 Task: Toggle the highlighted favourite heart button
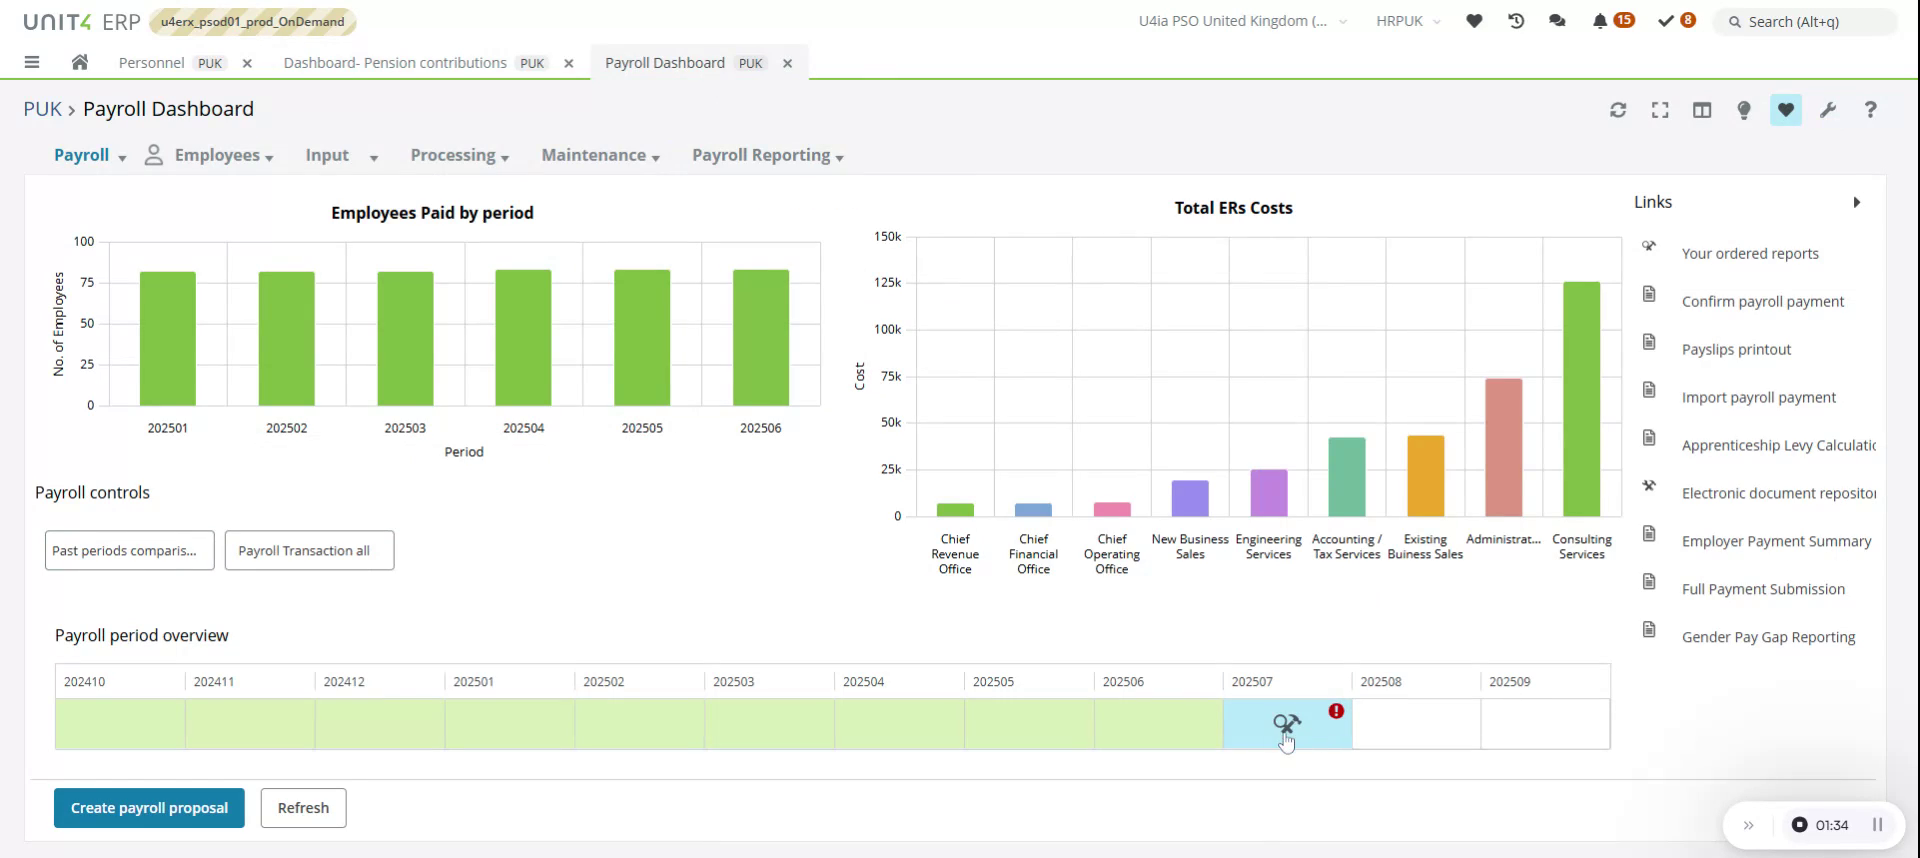1786,110
